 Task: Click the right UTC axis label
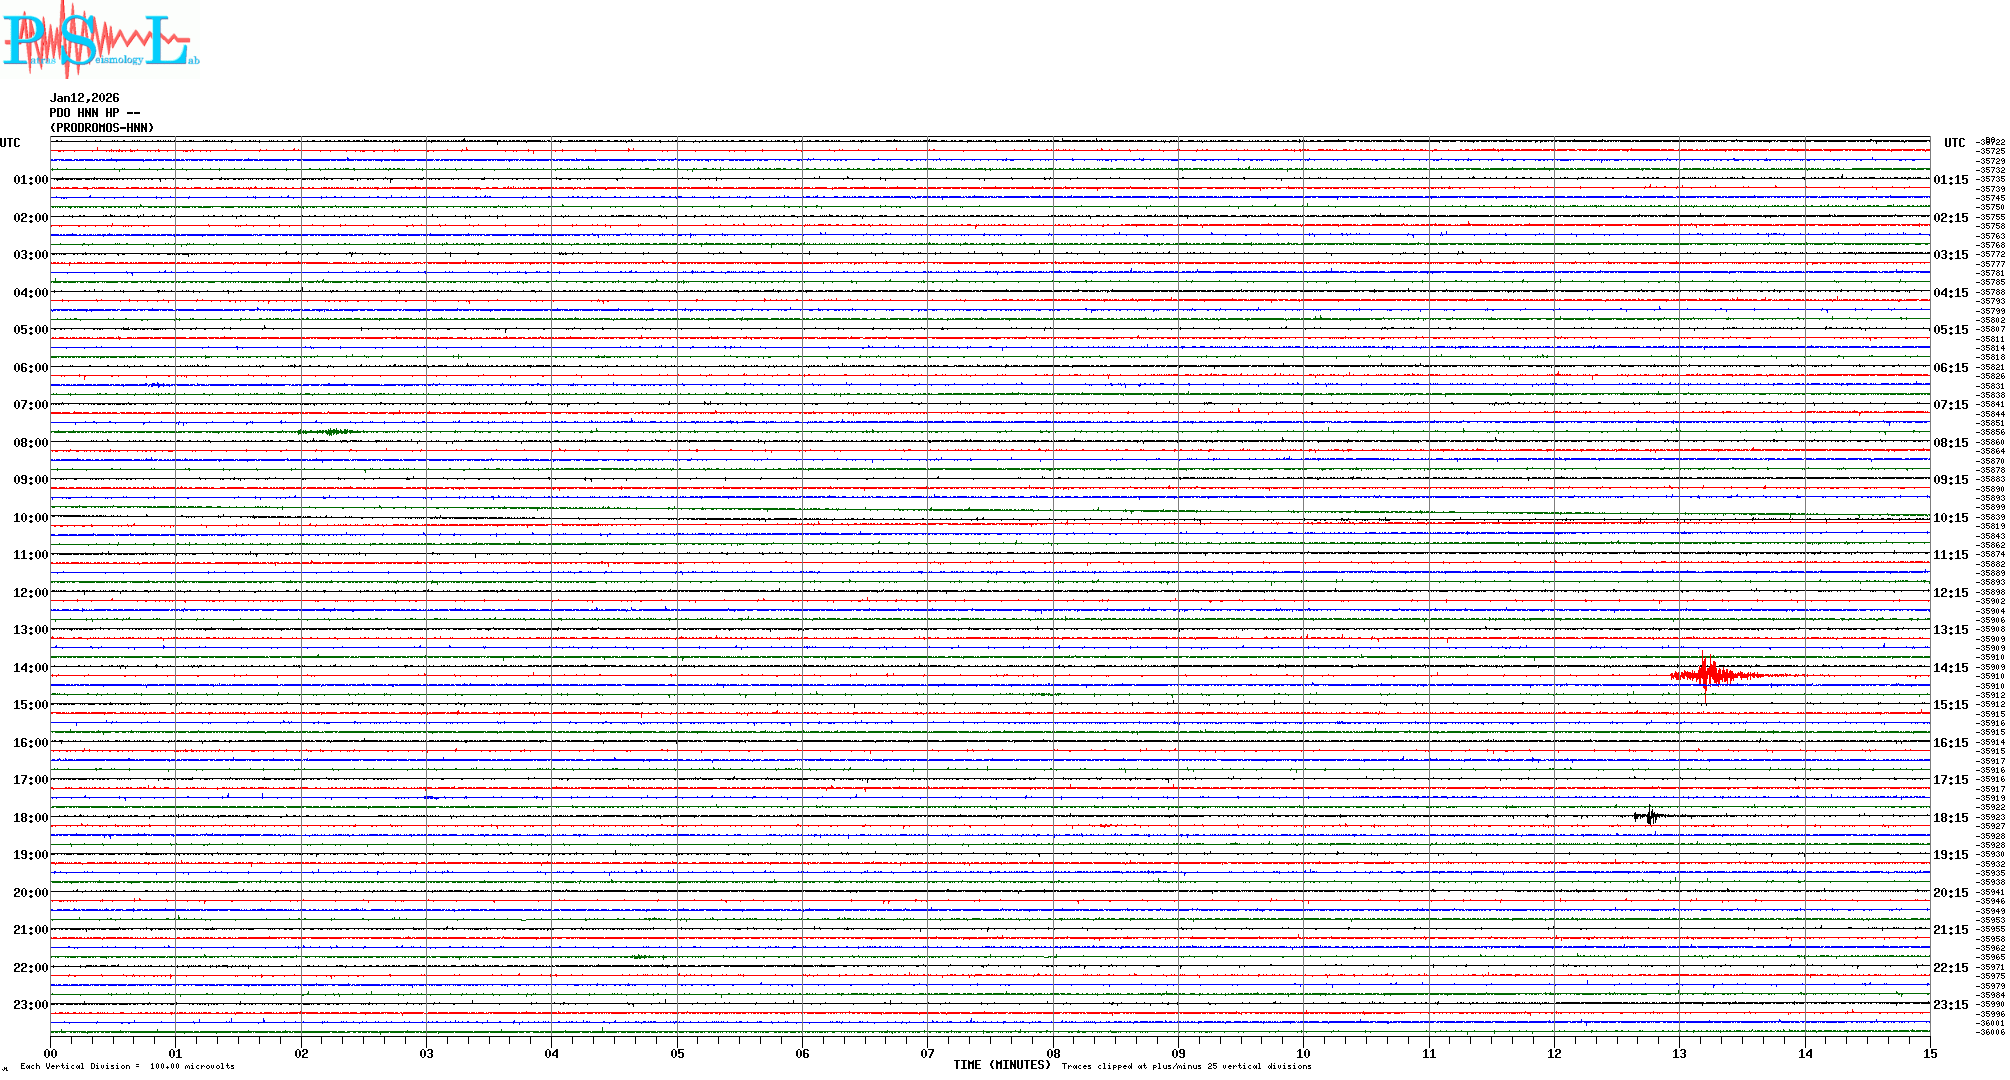(1954, 143)
